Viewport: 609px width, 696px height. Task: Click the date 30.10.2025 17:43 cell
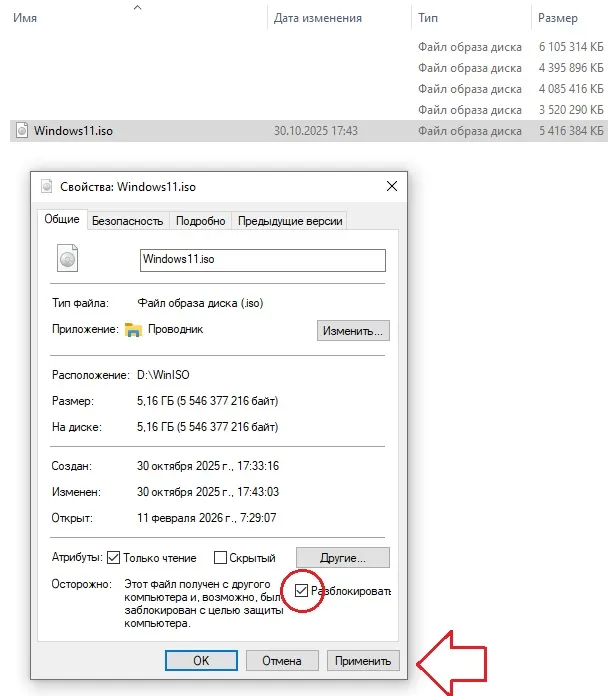(x=316, y=131)
